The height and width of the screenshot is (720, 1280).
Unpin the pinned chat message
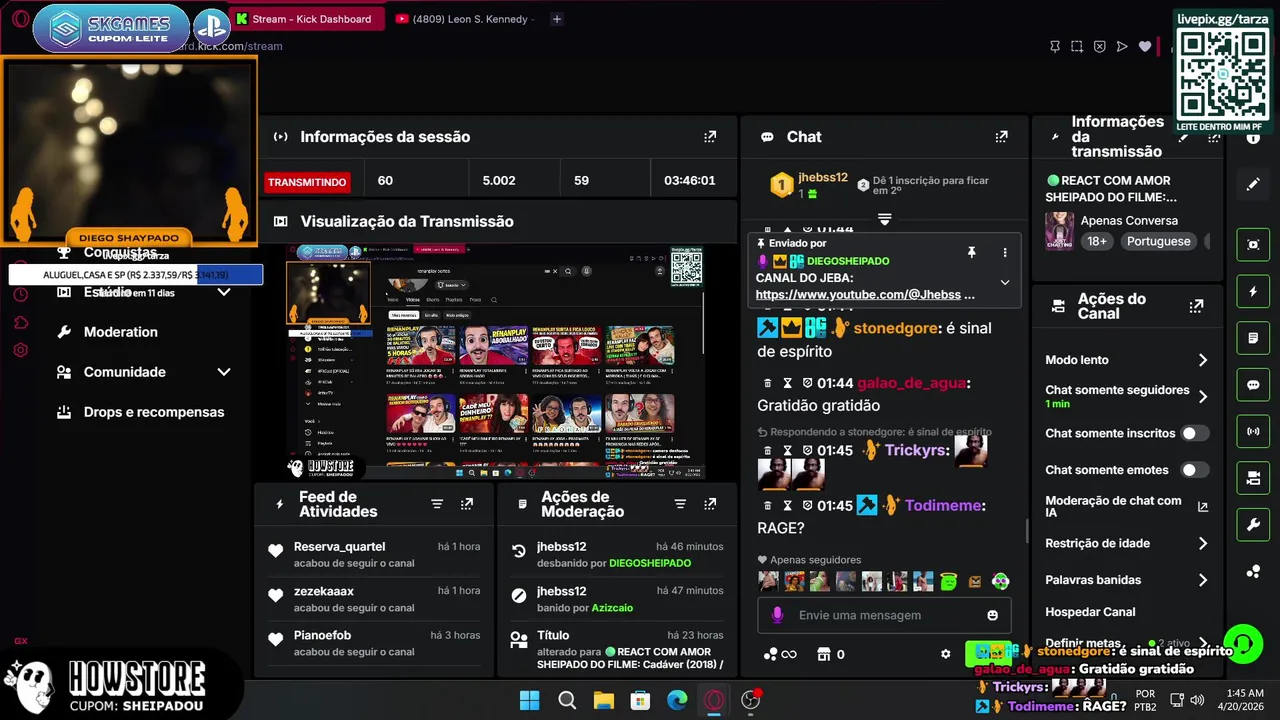click(x=971, y=253)
